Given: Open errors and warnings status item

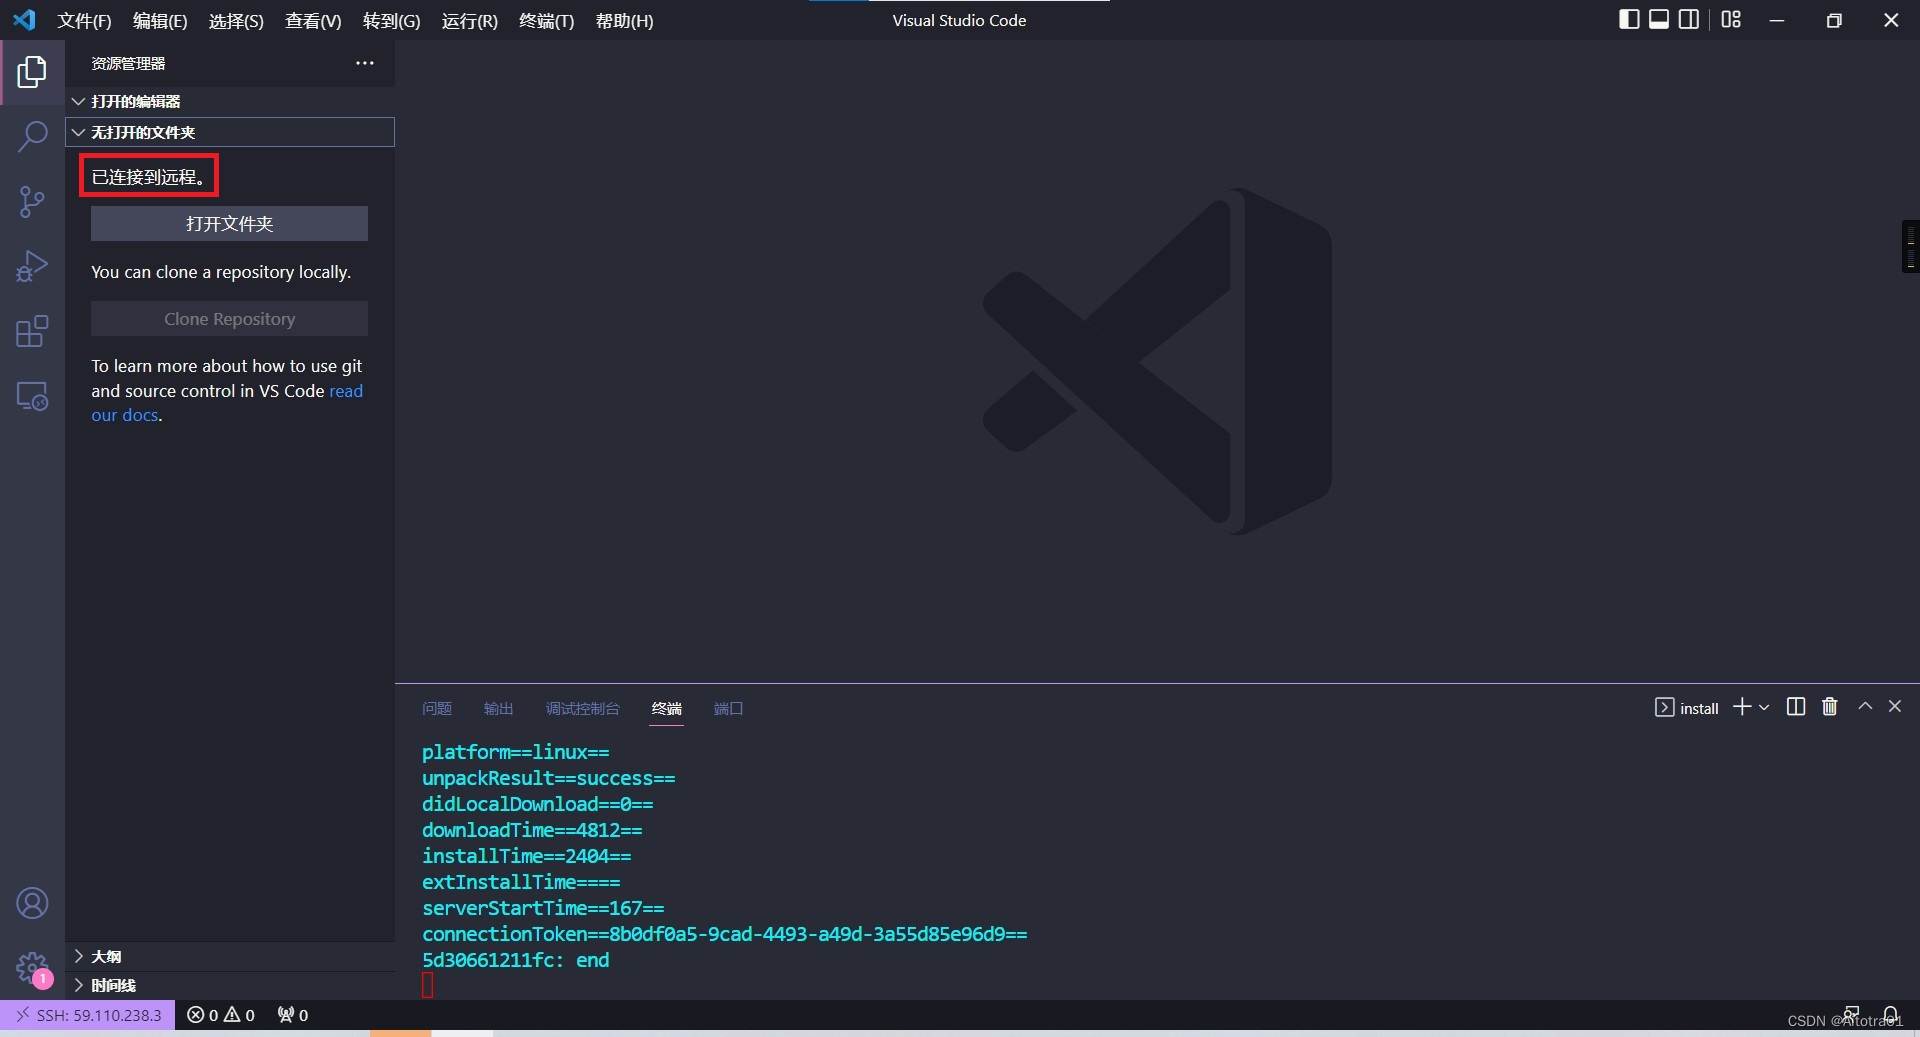Looking at the screenshot, I should pyautogui.click(x=221, y=1015).
